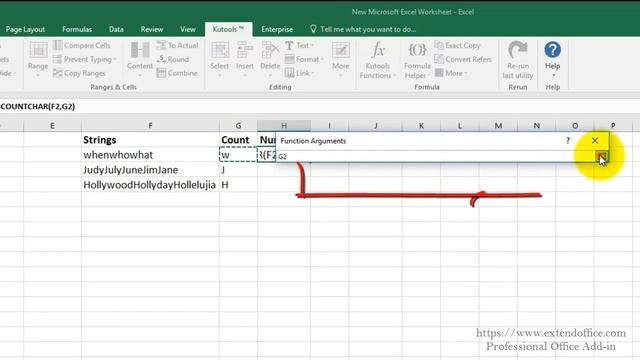This screenshot has width=640, height=360.
Task: Click cell containing whenwhowhat
Action: [150, 155]
